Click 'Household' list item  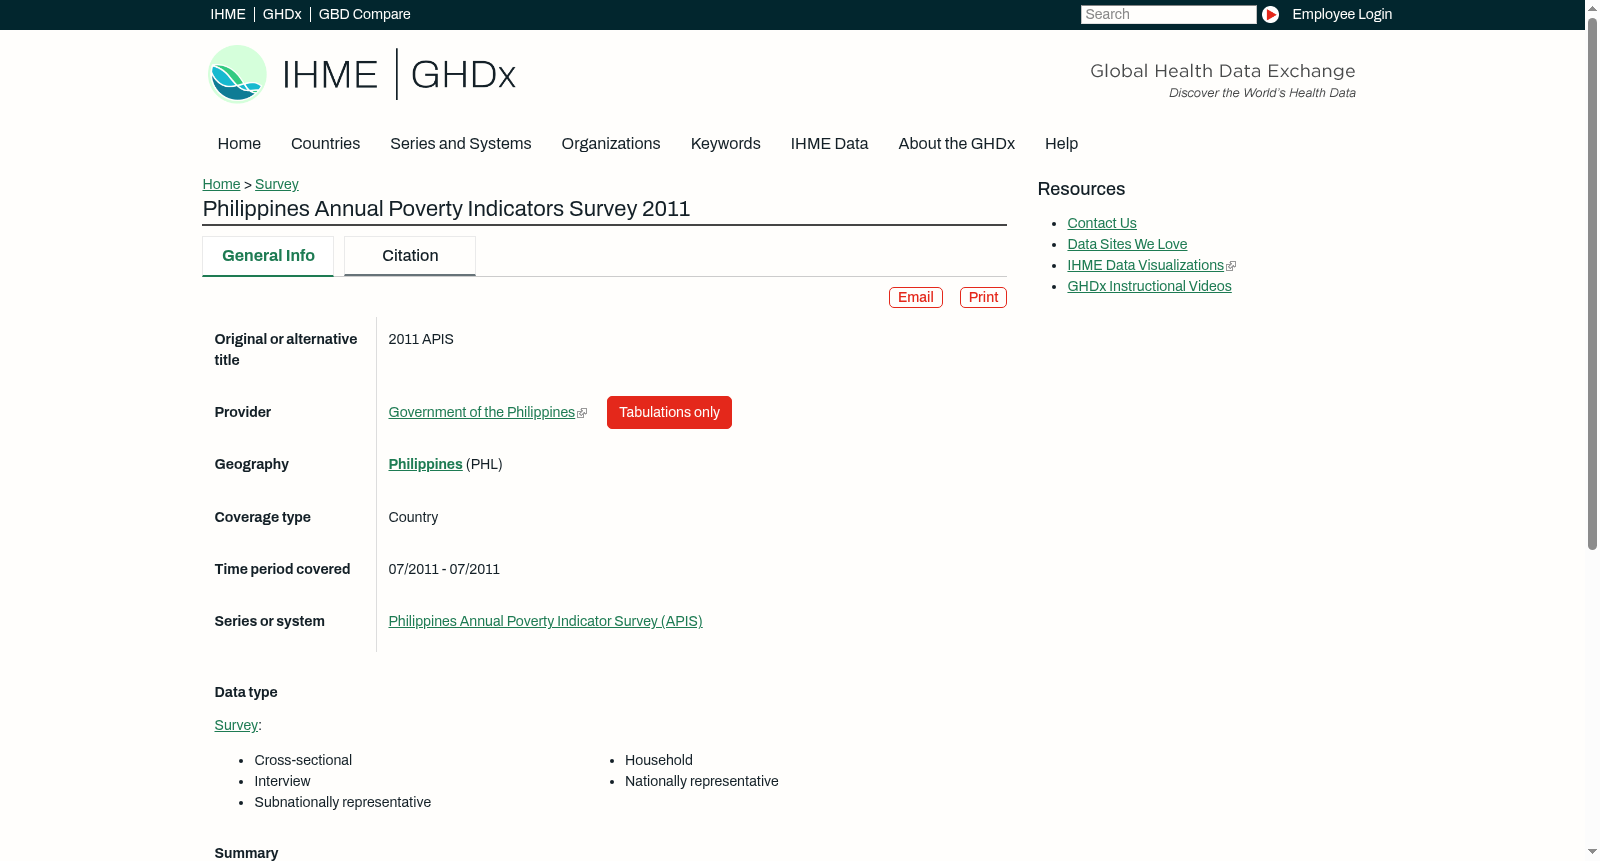658,761
